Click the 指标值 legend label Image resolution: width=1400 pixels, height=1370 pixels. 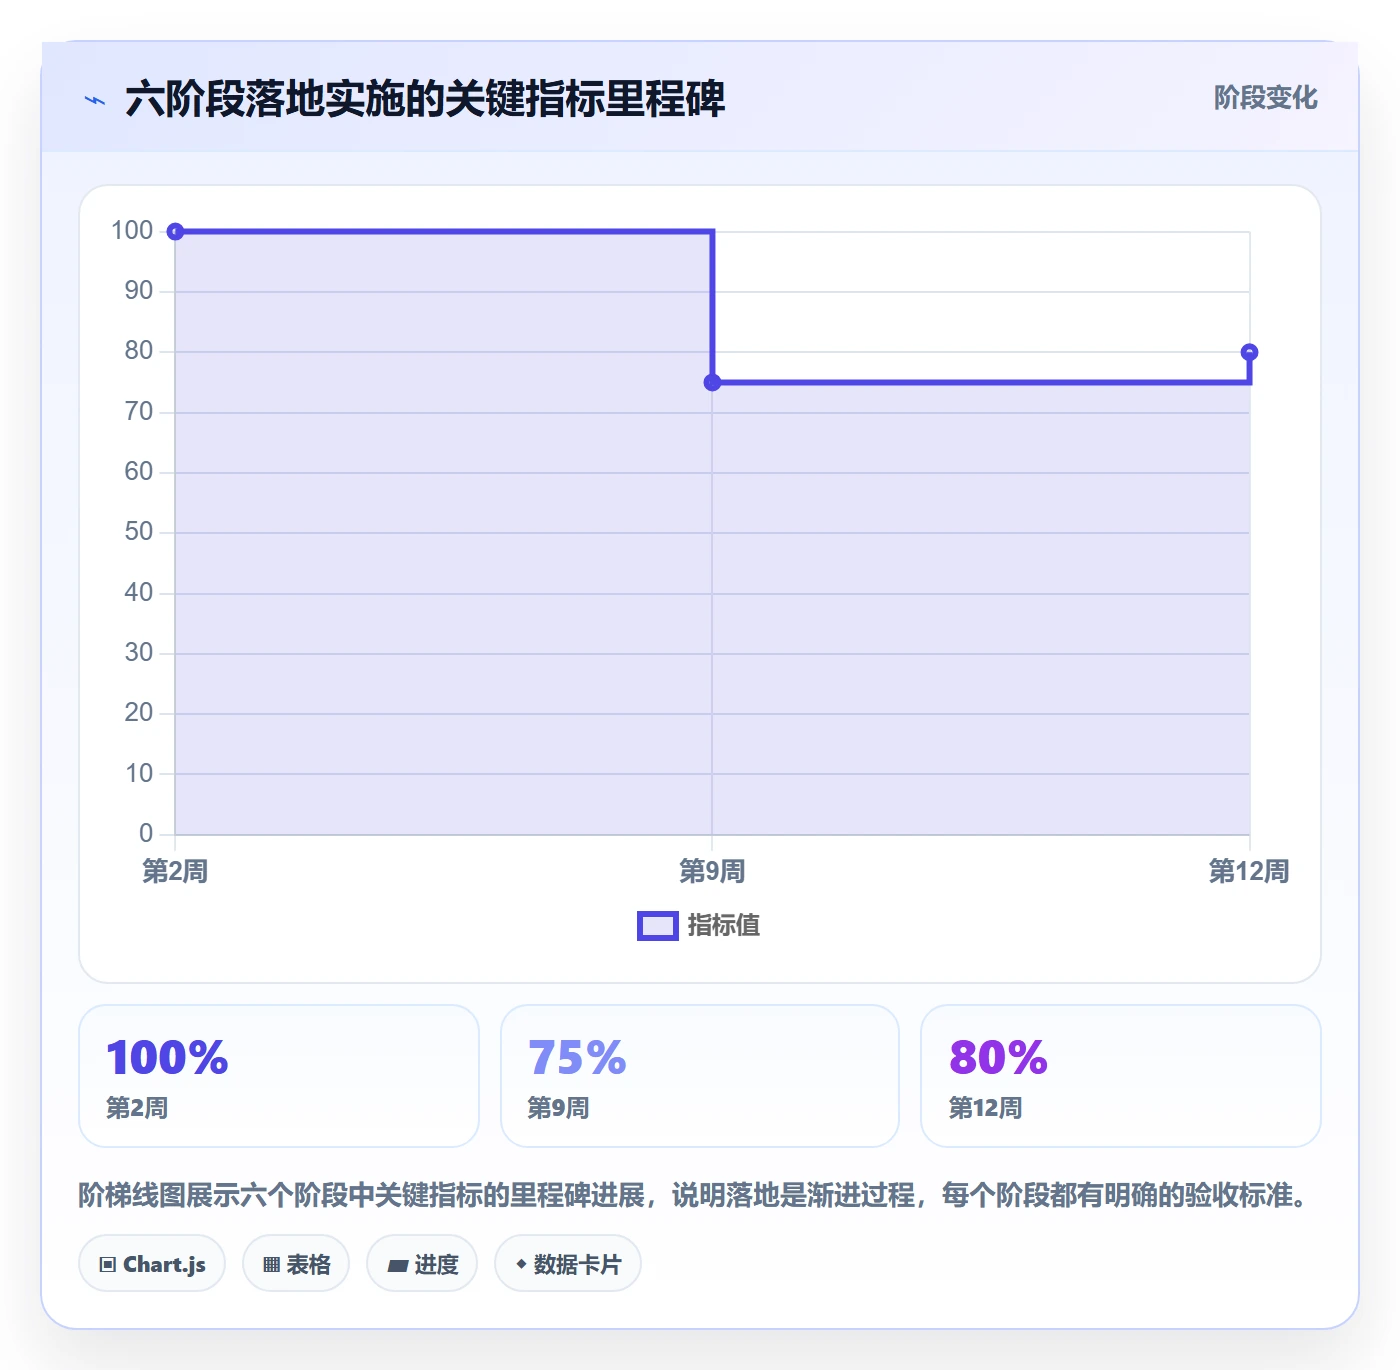[x=724, y=926]
